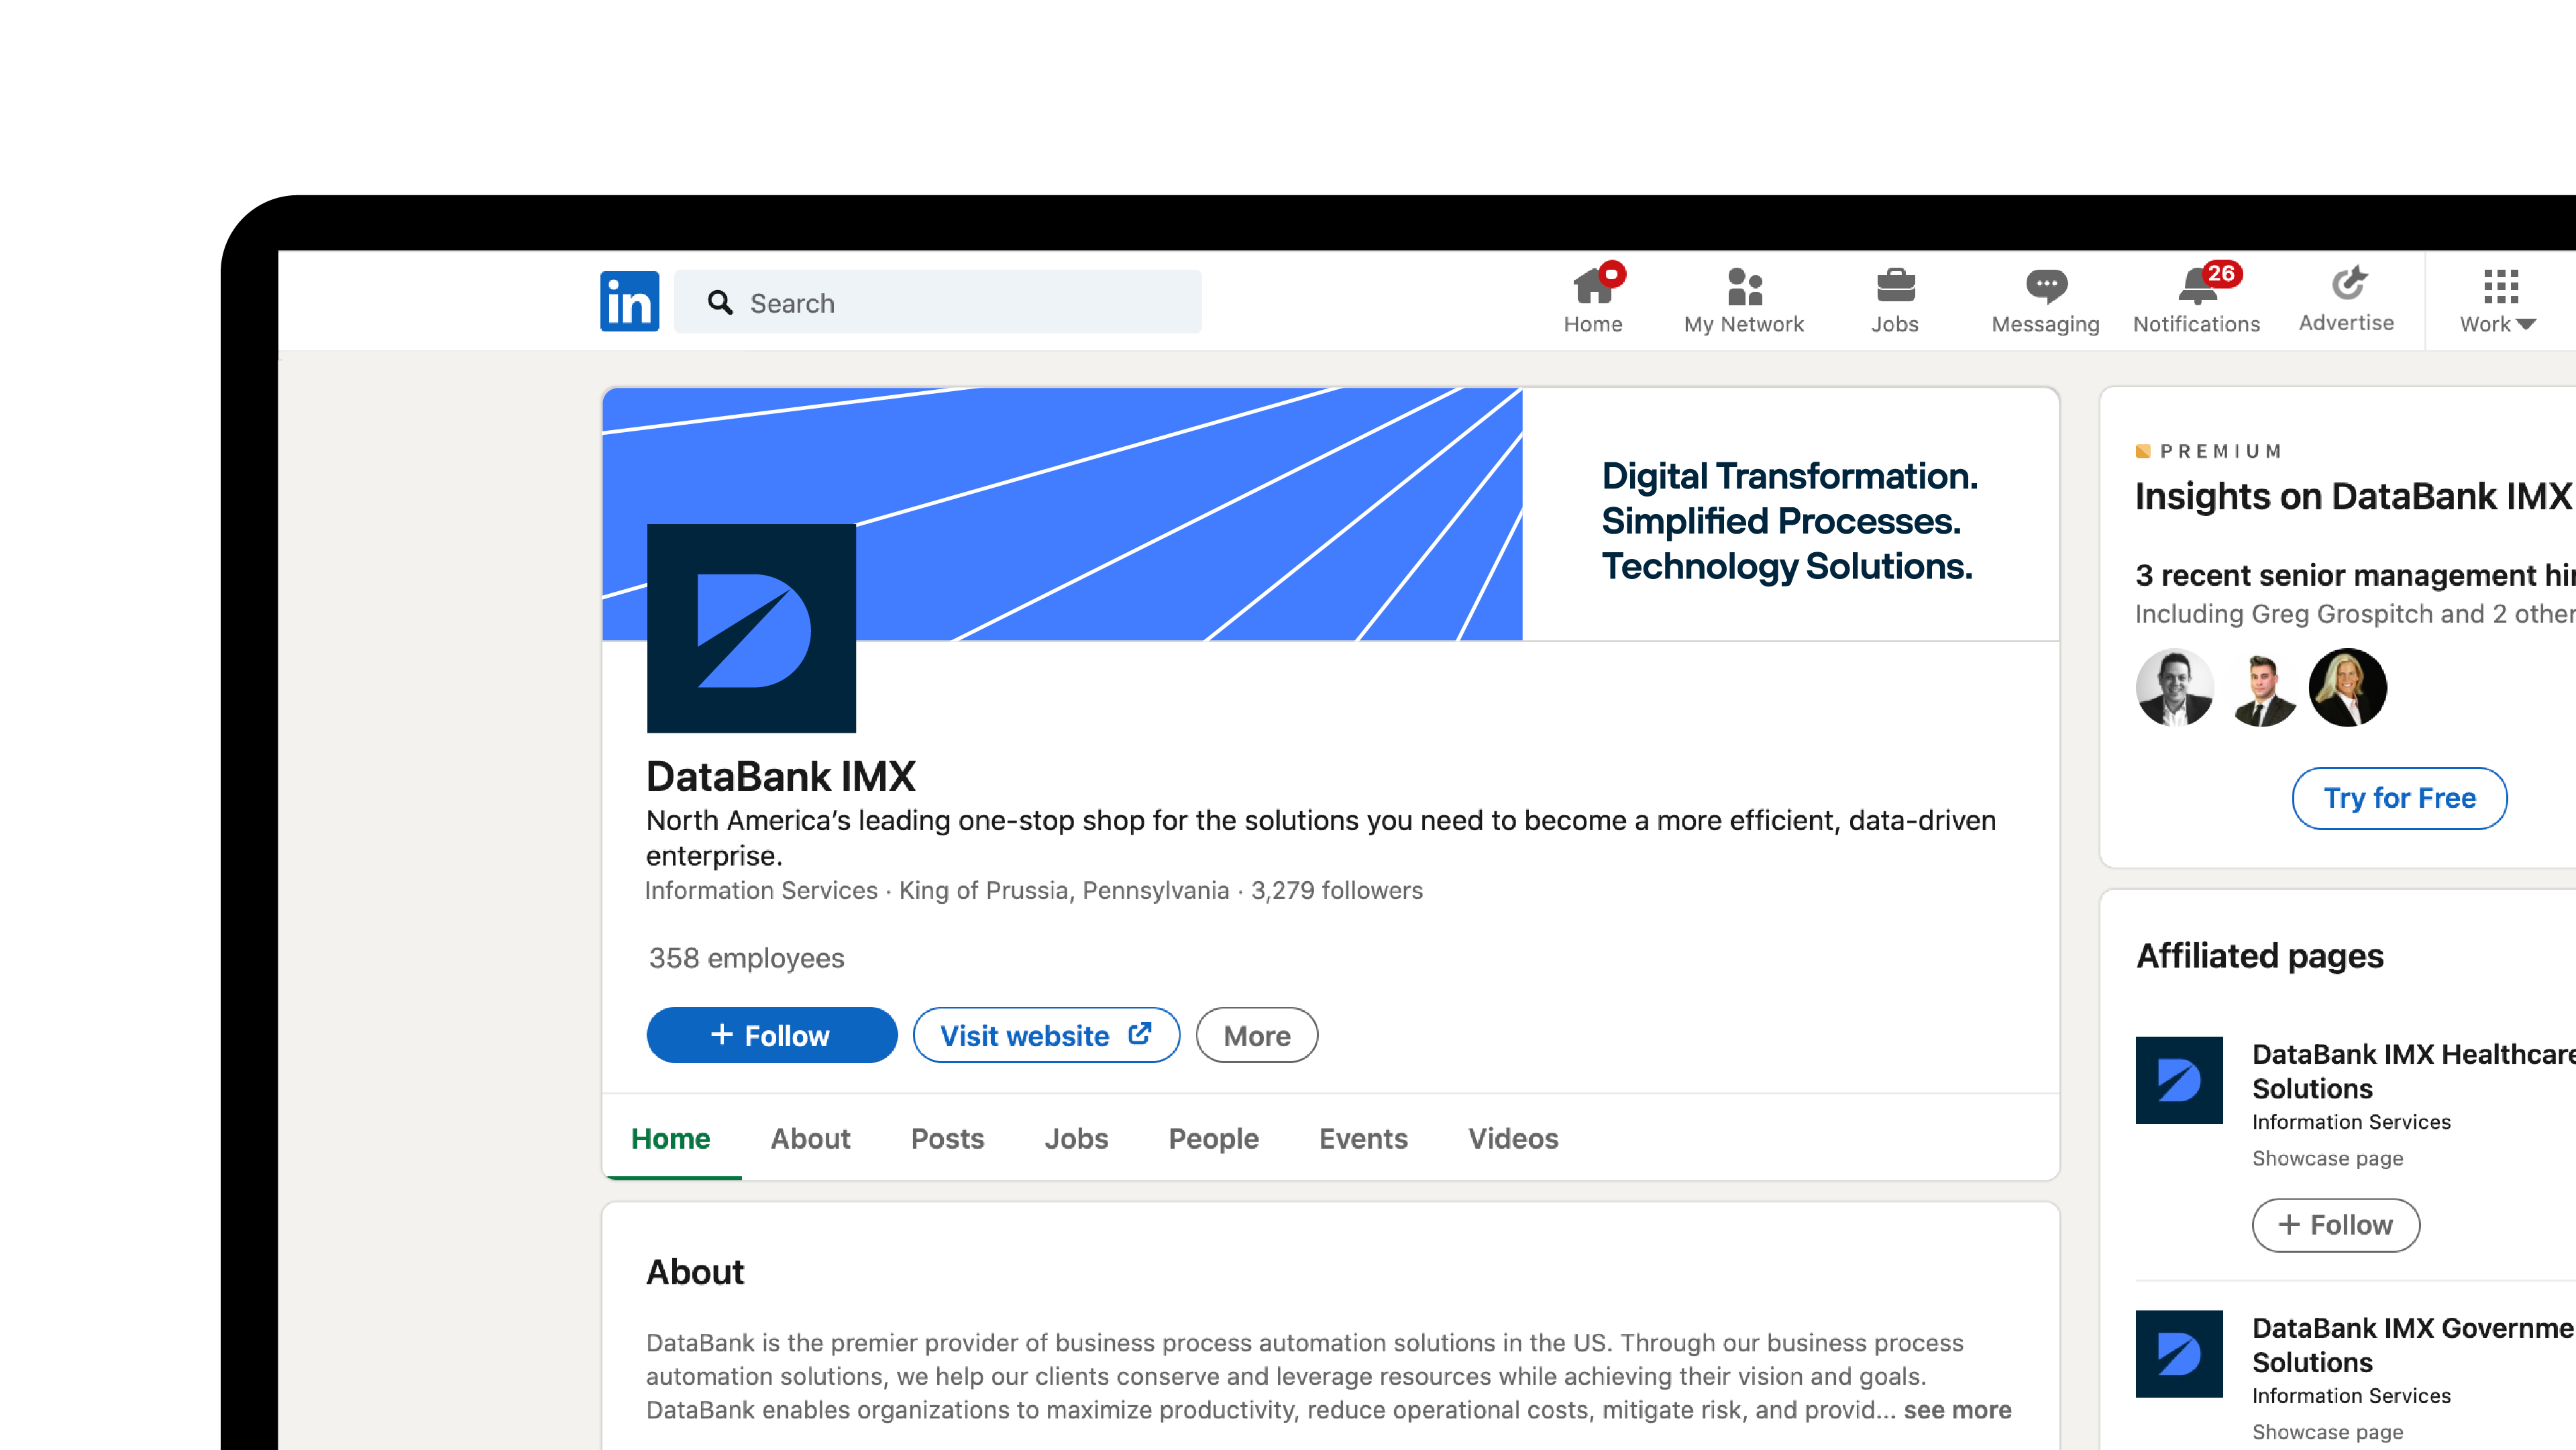Expand the Work dropdown arrow

click(x=2525, y=324)
